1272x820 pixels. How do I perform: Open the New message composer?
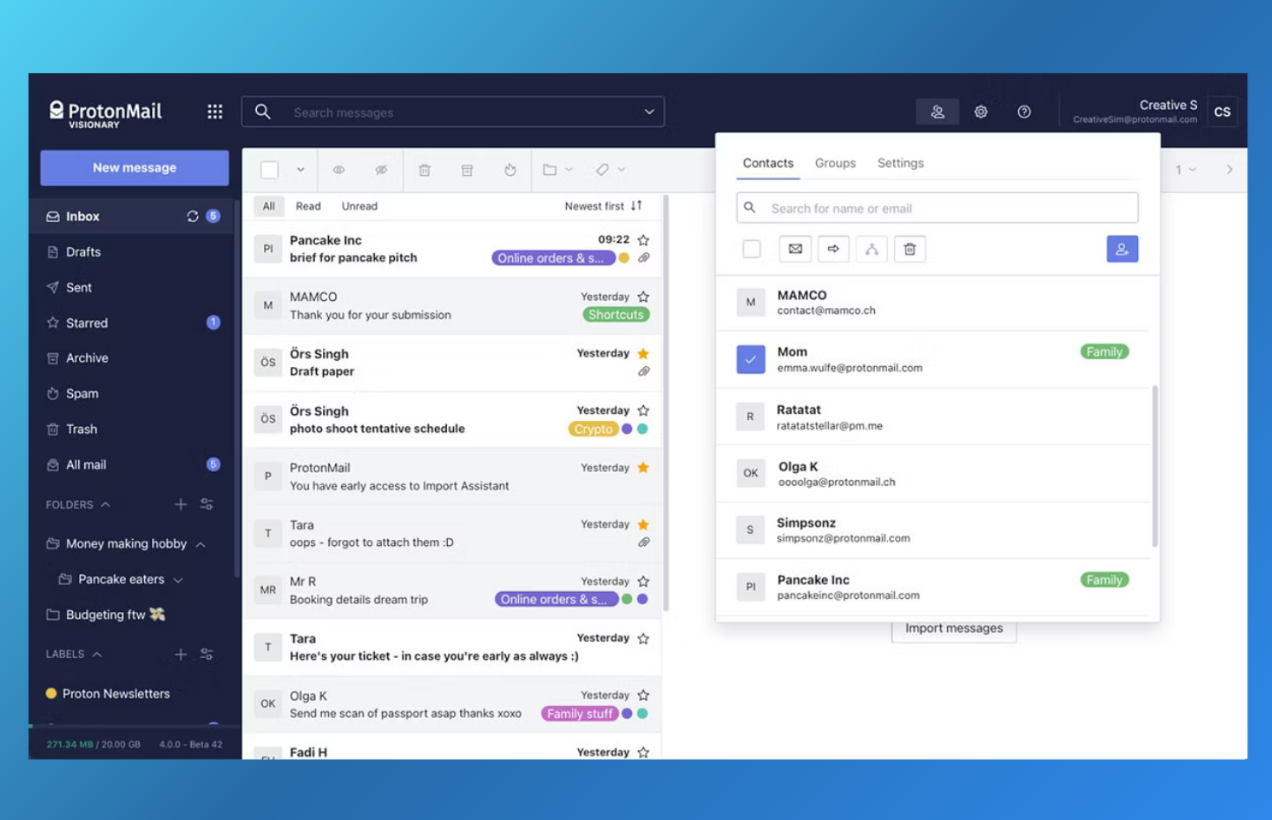[134, 167]
